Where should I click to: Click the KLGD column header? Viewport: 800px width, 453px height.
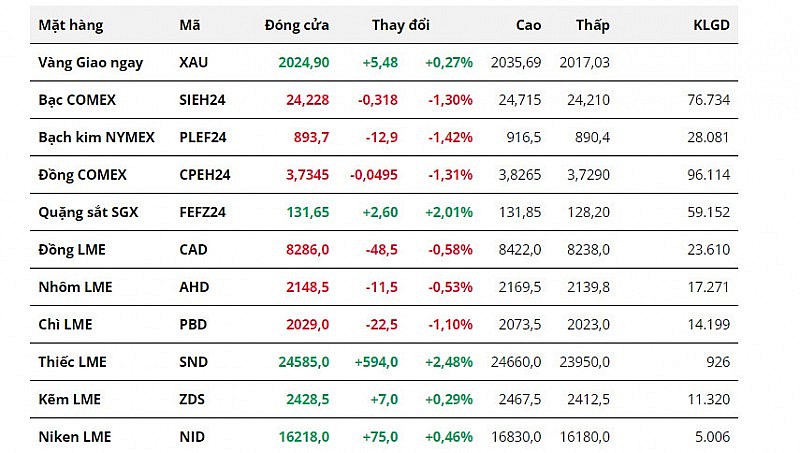pos(711,25)
